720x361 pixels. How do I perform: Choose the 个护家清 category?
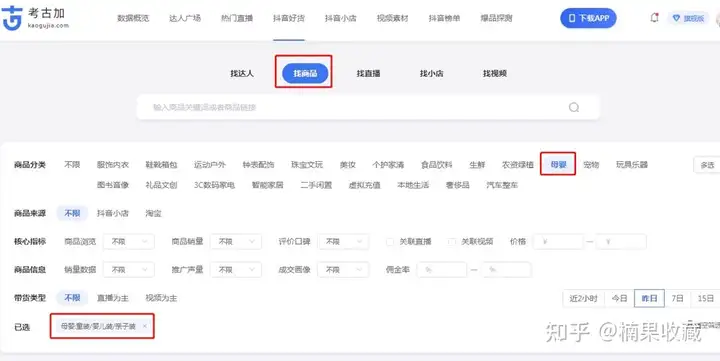[x=388, y=164]
